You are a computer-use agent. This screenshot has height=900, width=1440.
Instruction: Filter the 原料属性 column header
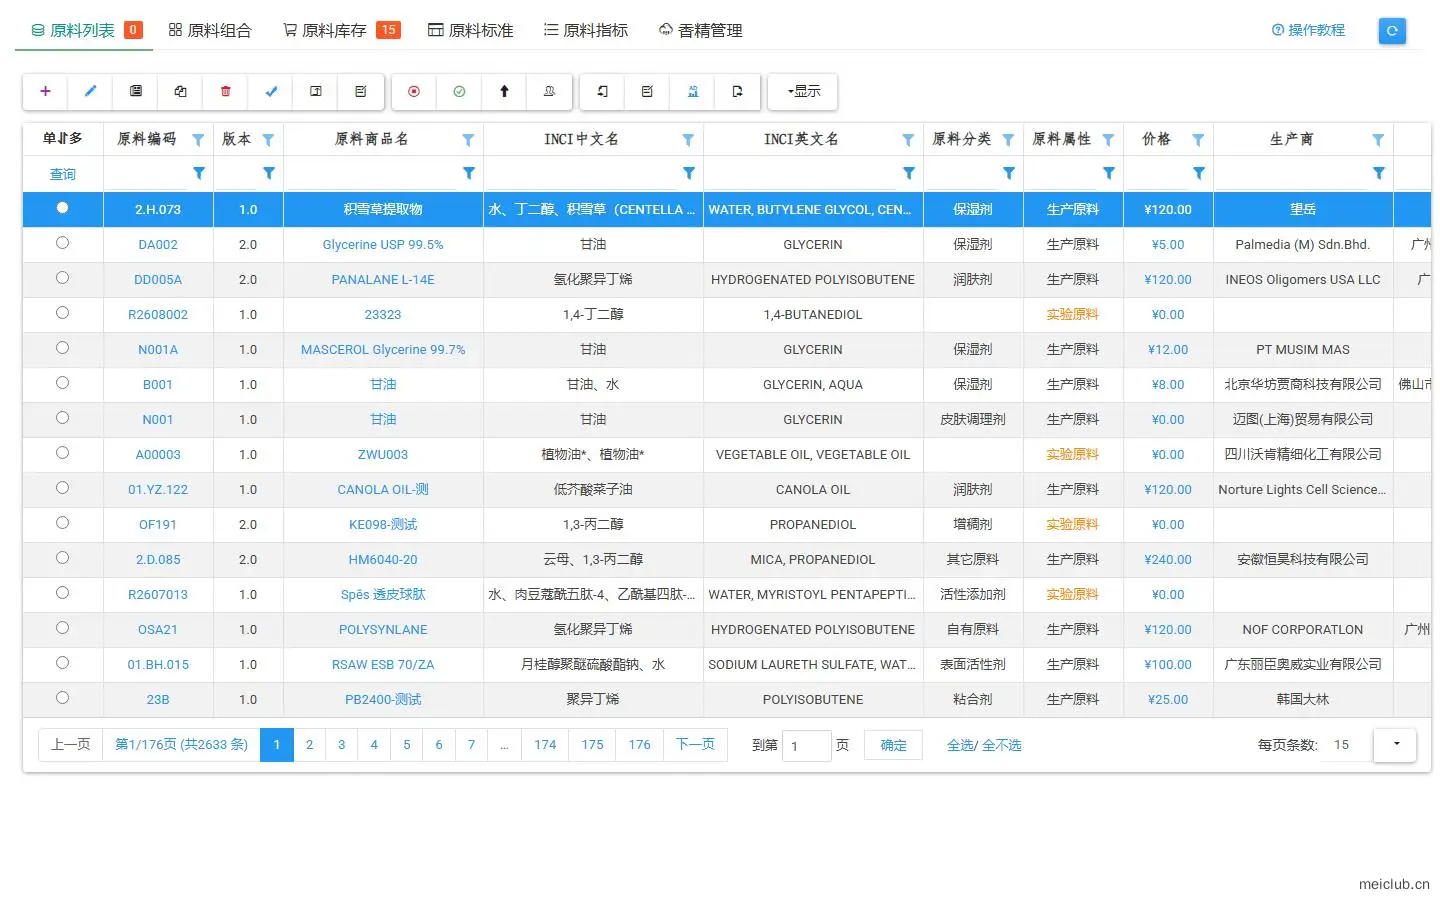point(1108,140)
